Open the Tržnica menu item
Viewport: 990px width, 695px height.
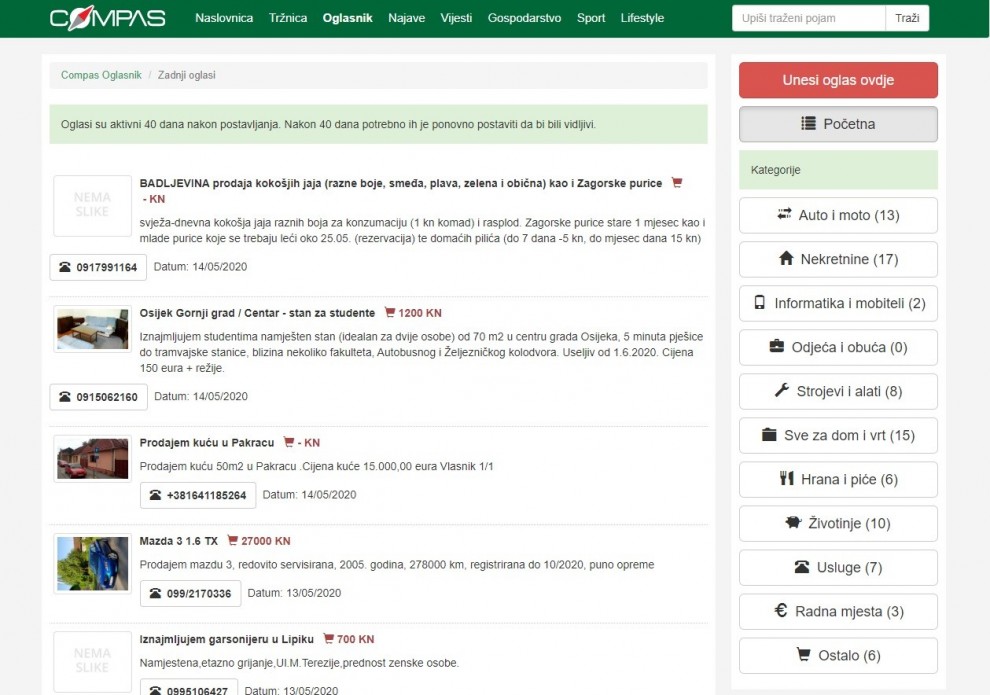(288, 18)
